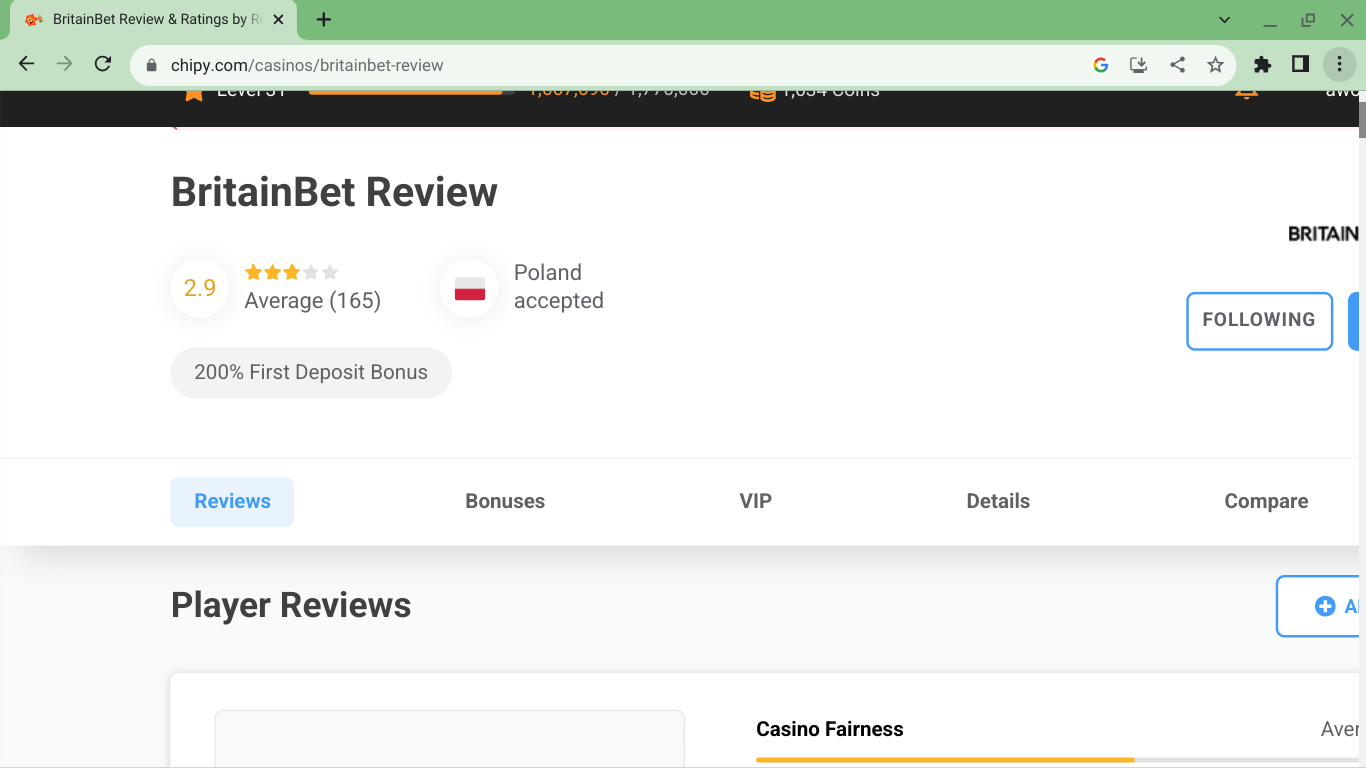This screenshot has width=1366, height=768.
Task: Open the VIP tab
Action: 755,501
